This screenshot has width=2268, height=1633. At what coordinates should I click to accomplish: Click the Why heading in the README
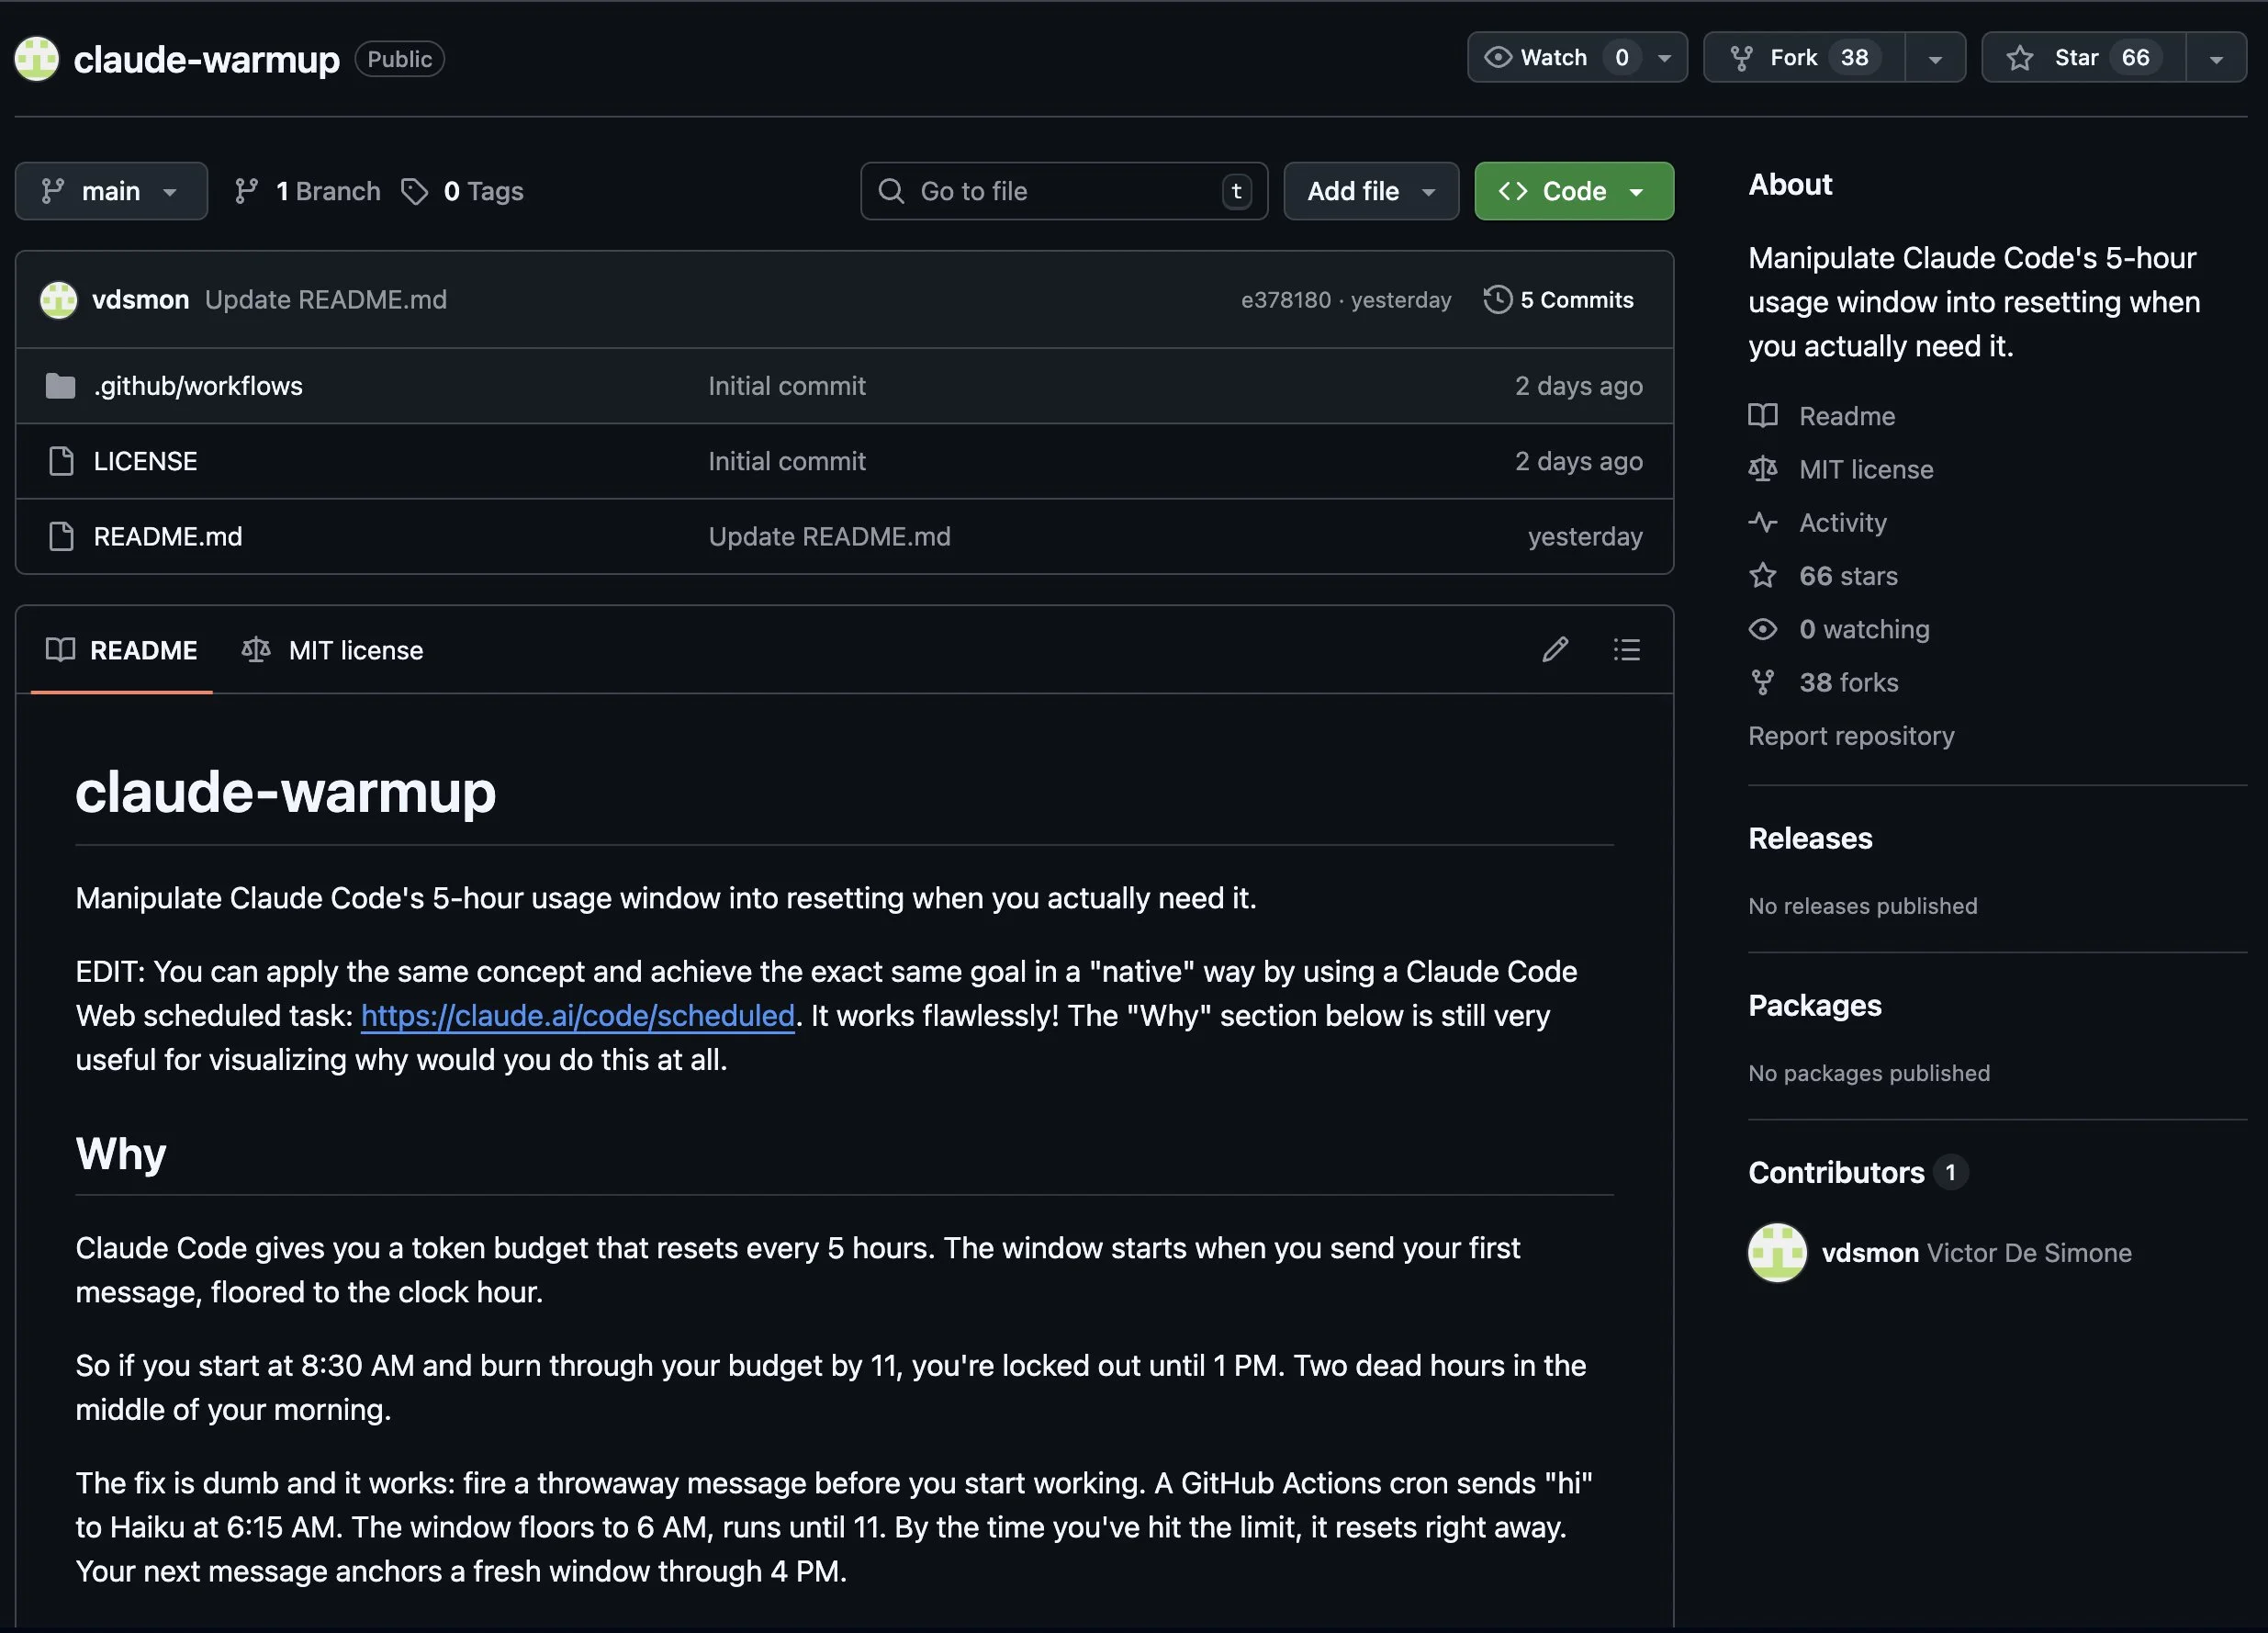click(x=121, y=1154)
